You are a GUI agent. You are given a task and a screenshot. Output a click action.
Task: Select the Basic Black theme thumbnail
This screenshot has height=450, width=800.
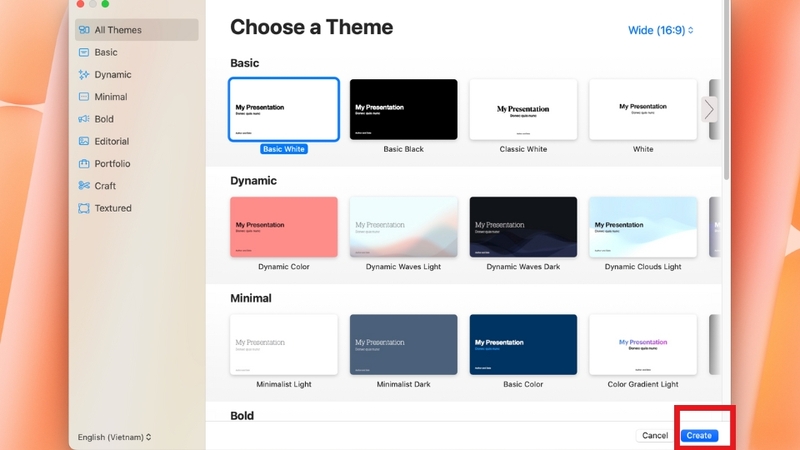click(404, 109)
